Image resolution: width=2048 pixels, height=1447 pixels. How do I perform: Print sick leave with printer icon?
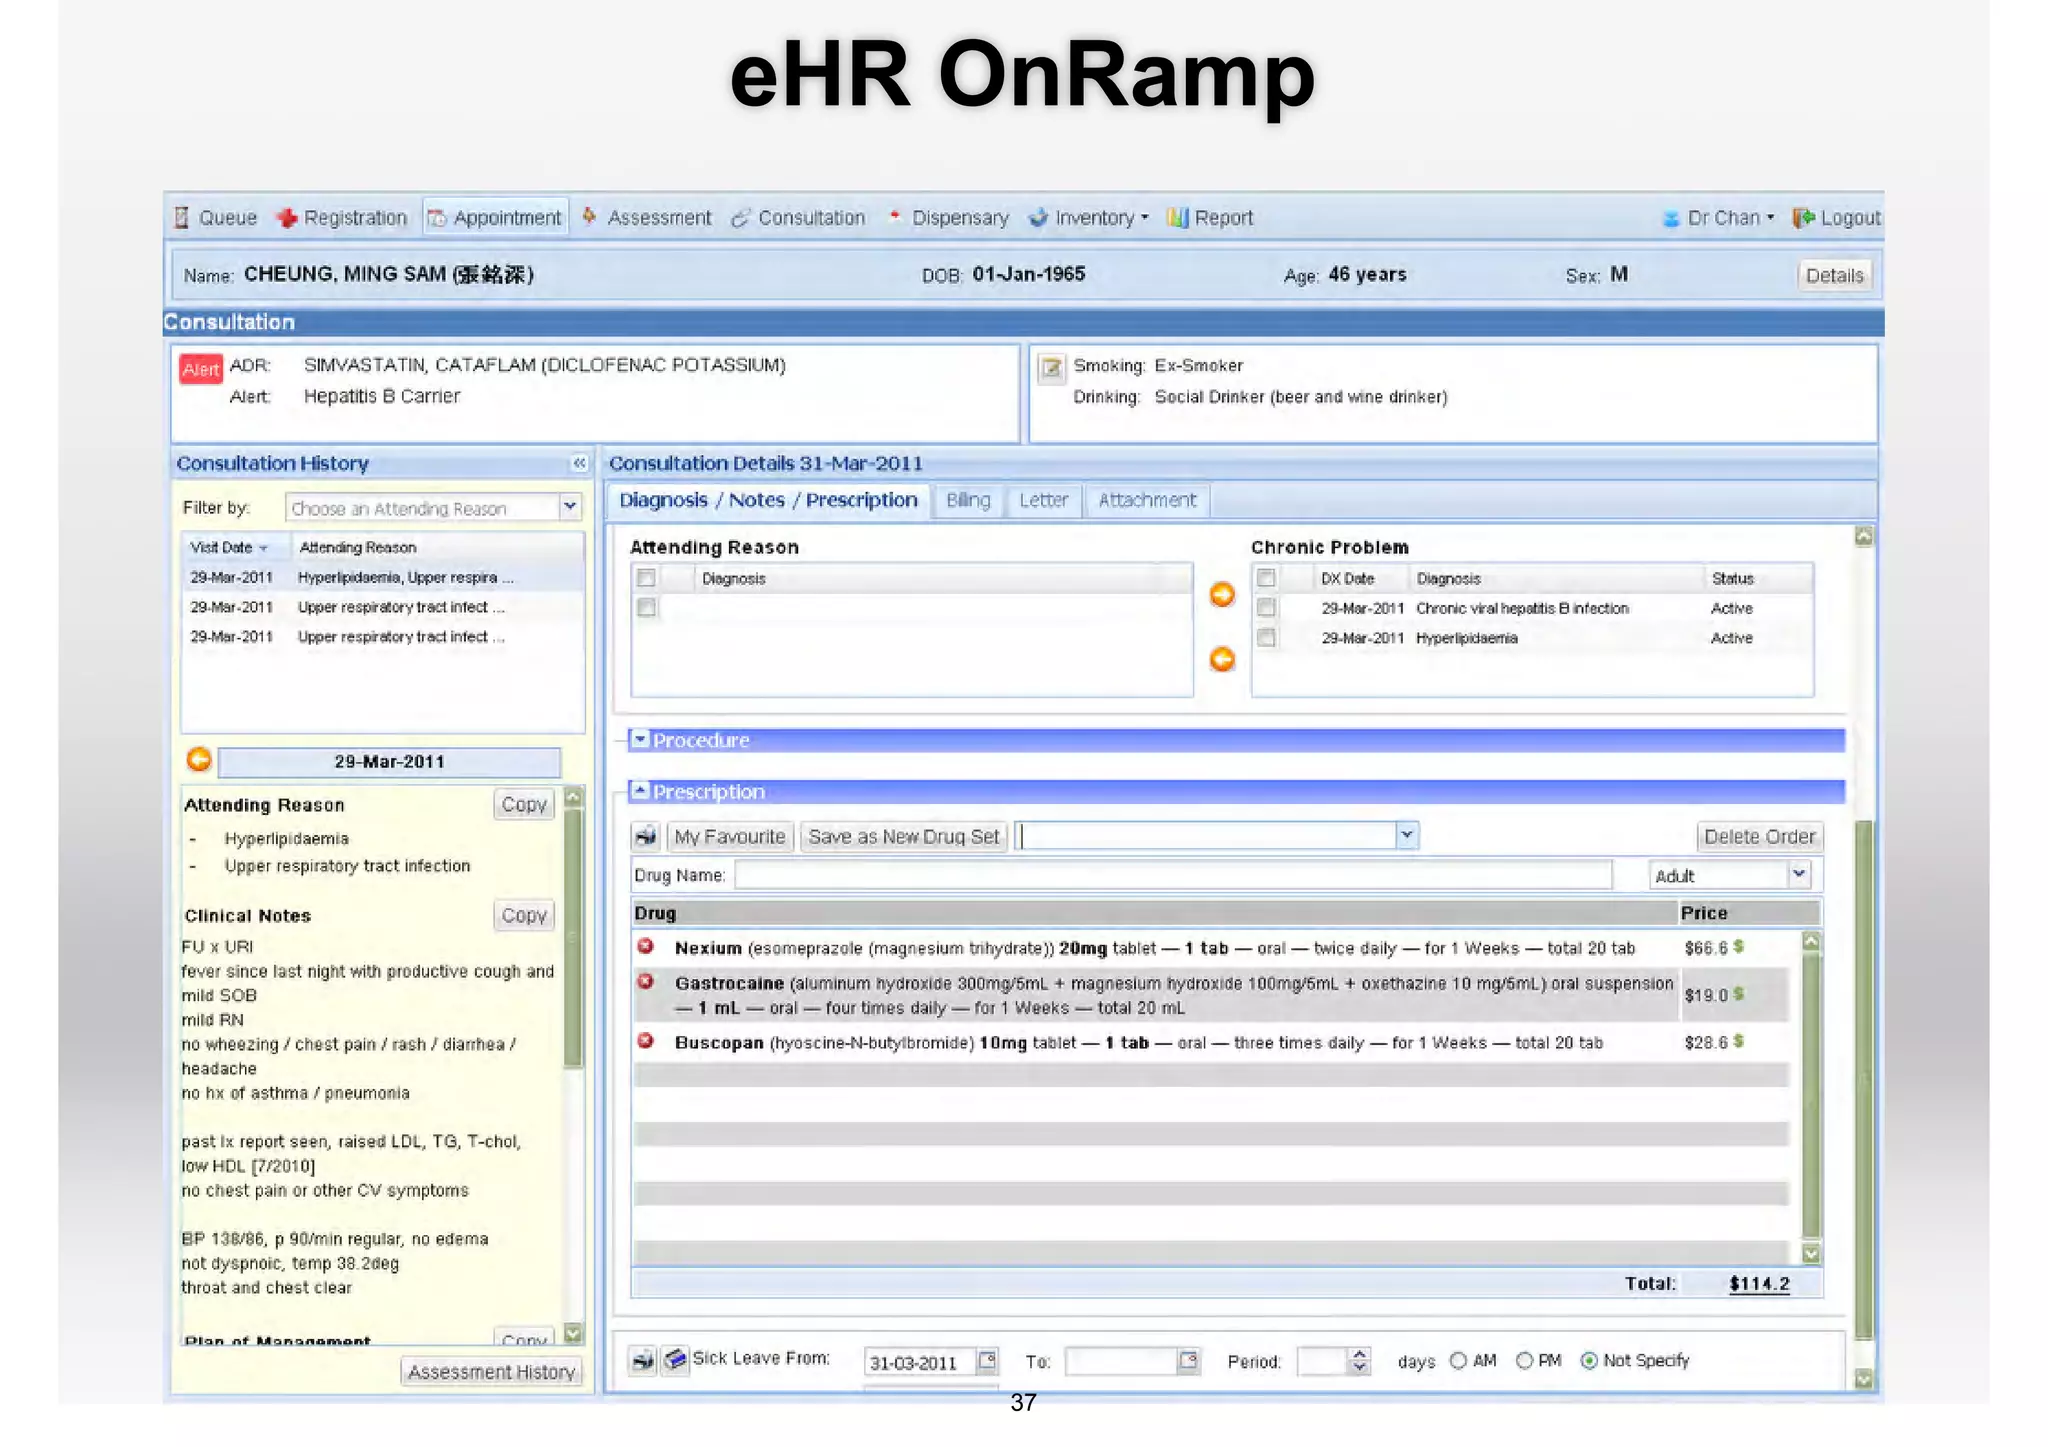(642, 1359)
